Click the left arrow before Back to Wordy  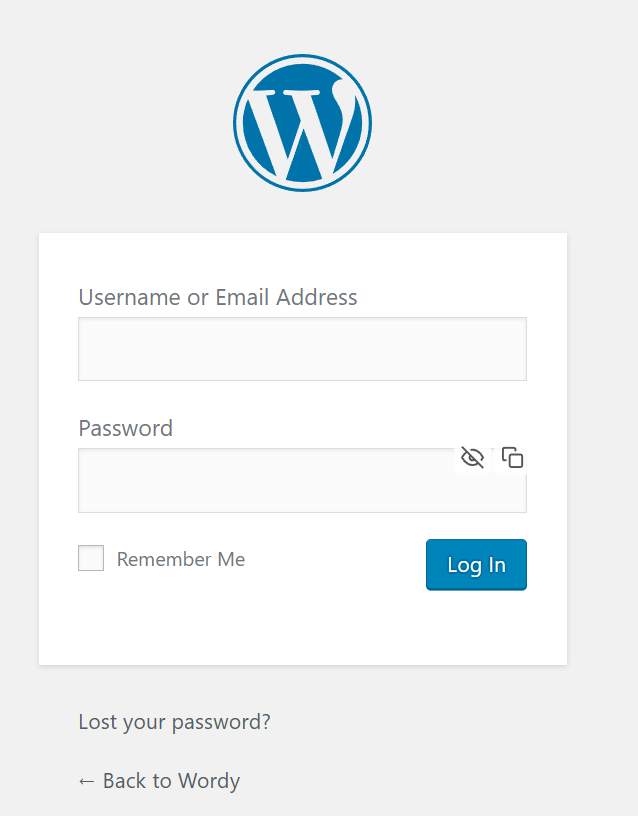pos(86,780)
